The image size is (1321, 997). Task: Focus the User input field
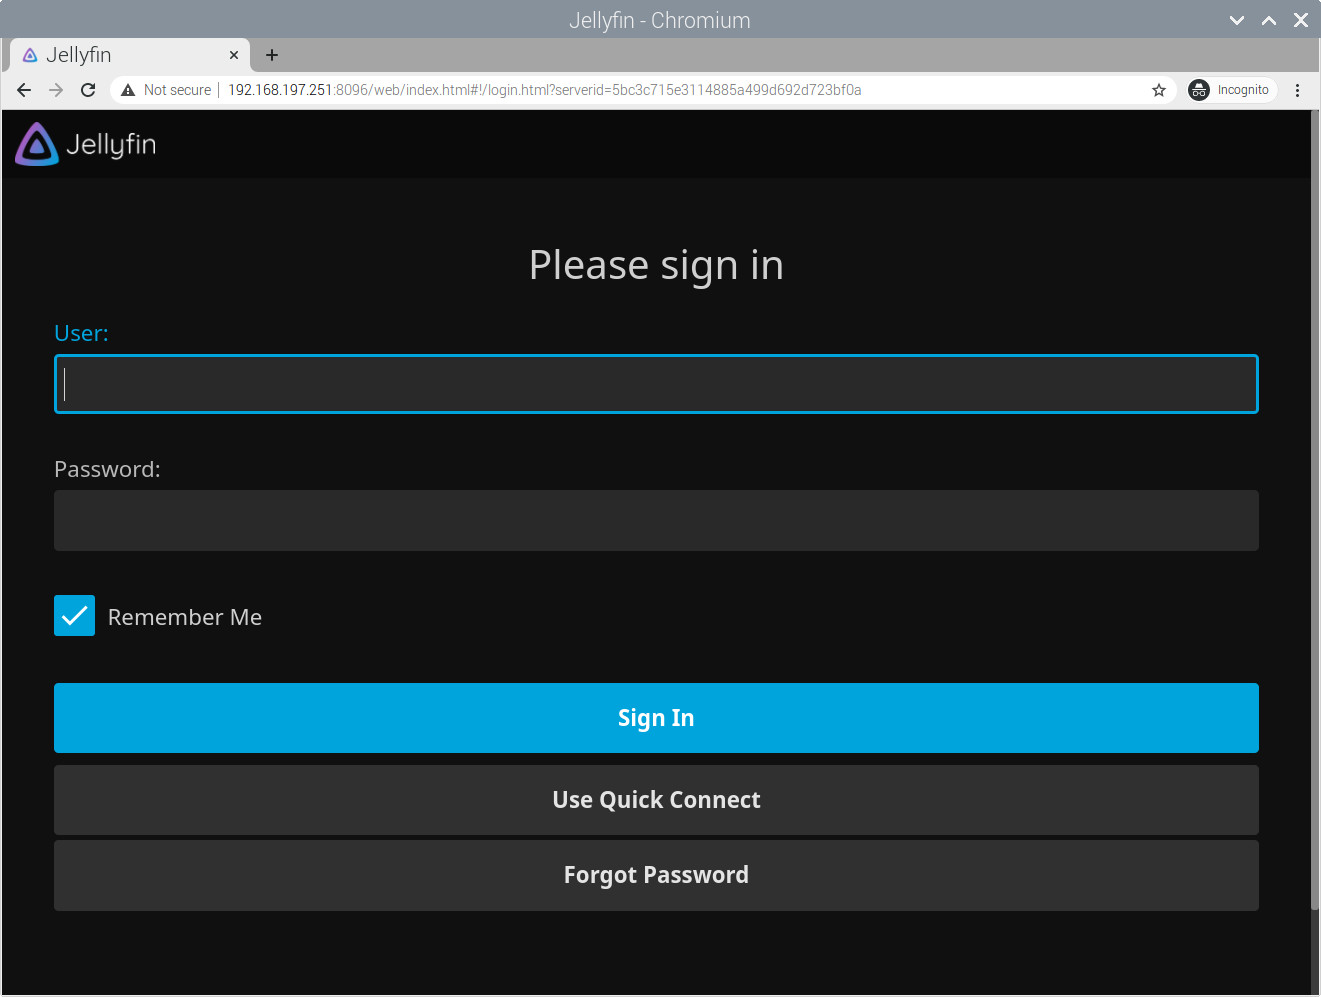pyautogui.click(x=656, y=384)
